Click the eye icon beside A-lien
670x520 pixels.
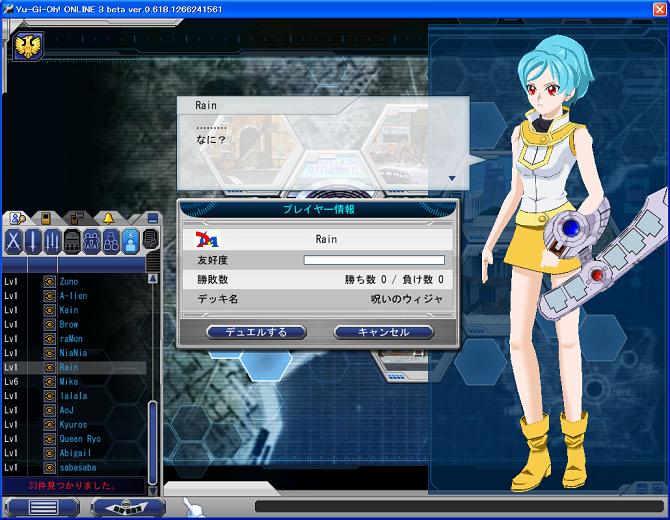point(50,296)
